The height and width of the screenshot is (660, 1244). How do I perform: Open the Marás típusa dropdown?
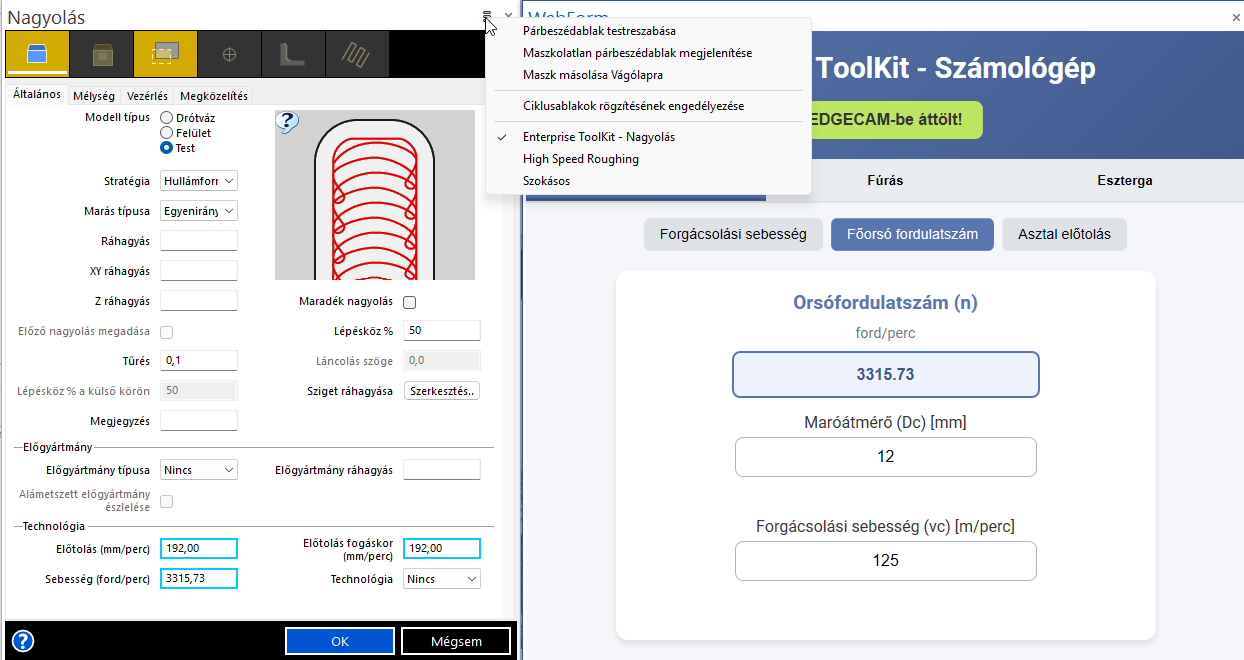199,211
